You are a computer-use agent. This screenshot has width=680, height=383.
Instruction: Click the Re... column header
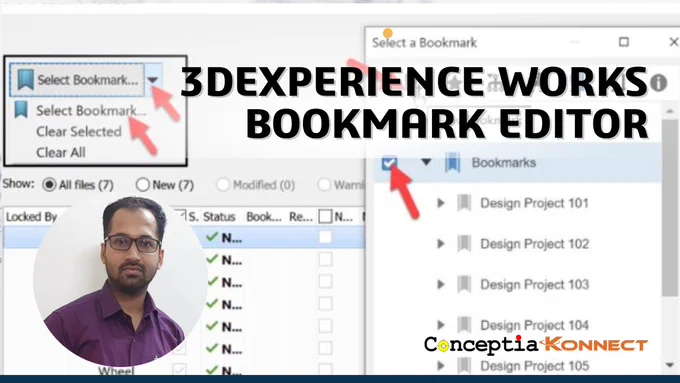301,216
